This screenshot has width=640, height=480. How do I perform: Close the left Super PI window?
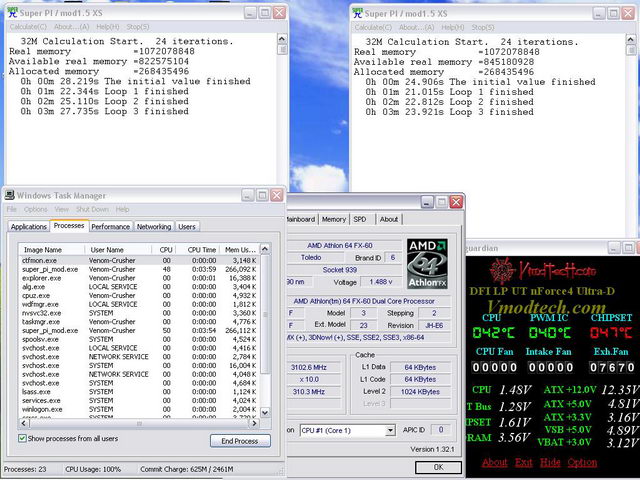[279, 13]
